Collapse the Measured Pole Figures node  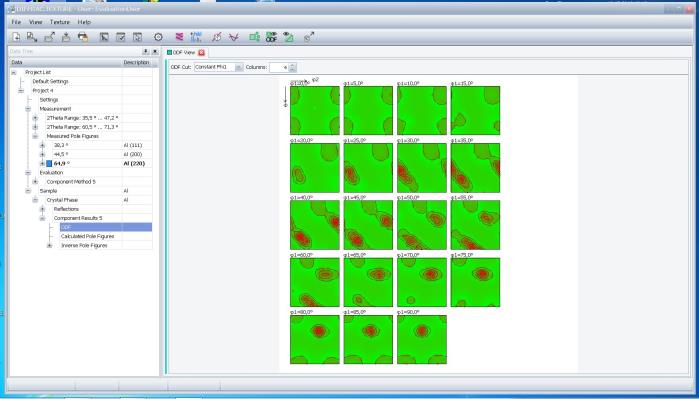35,136
